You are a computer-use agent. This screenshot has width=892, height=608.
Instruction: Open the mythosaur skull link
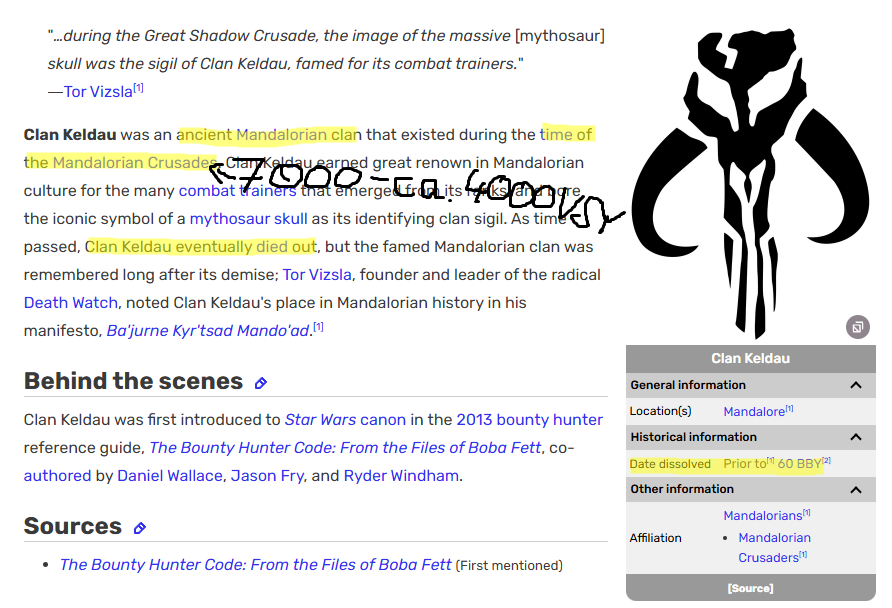coord(248,218)
